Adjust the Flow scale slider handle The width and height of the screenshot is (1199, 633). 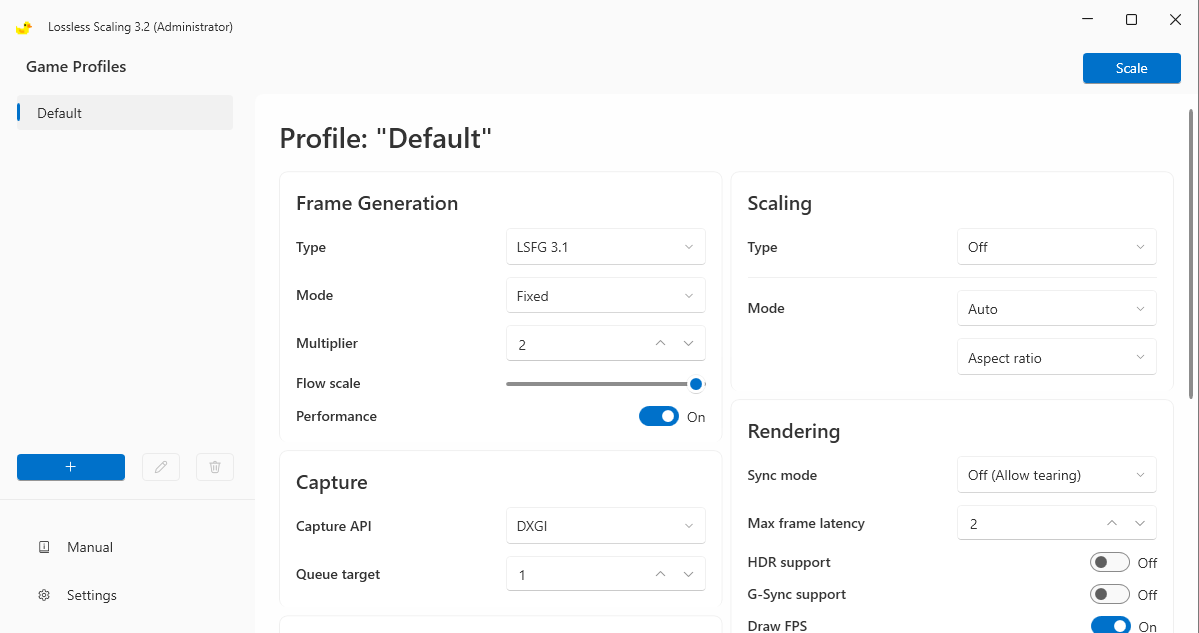(x=696, y=384)
